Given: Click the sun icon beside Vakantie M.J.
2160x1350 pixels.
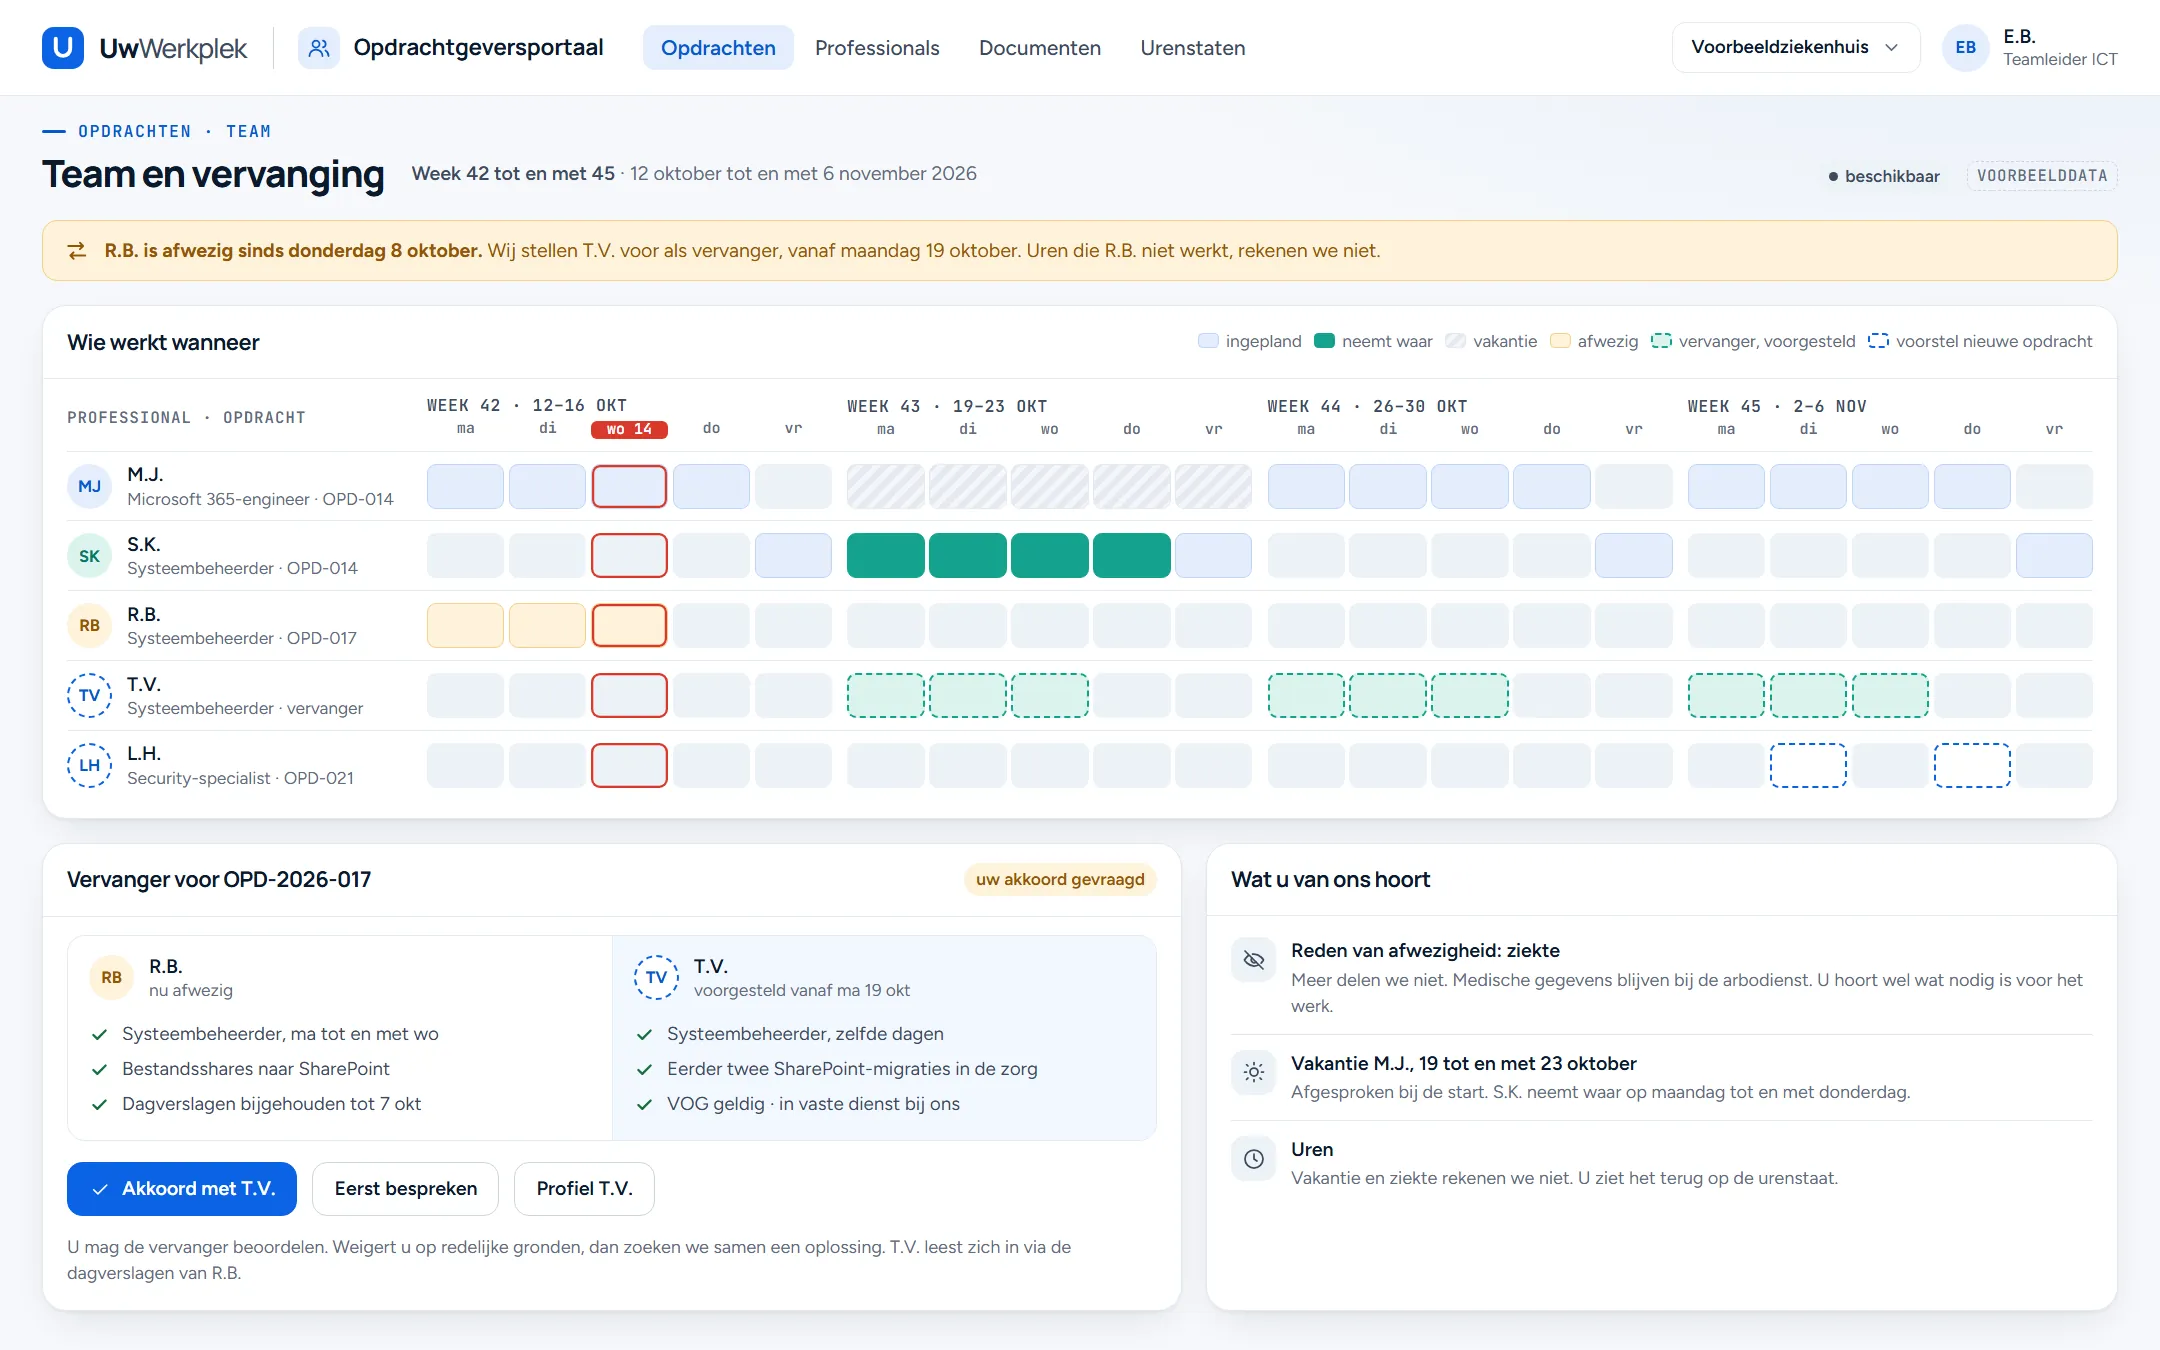Looking at the screenshot, I should click(x=1253, y=1073).
